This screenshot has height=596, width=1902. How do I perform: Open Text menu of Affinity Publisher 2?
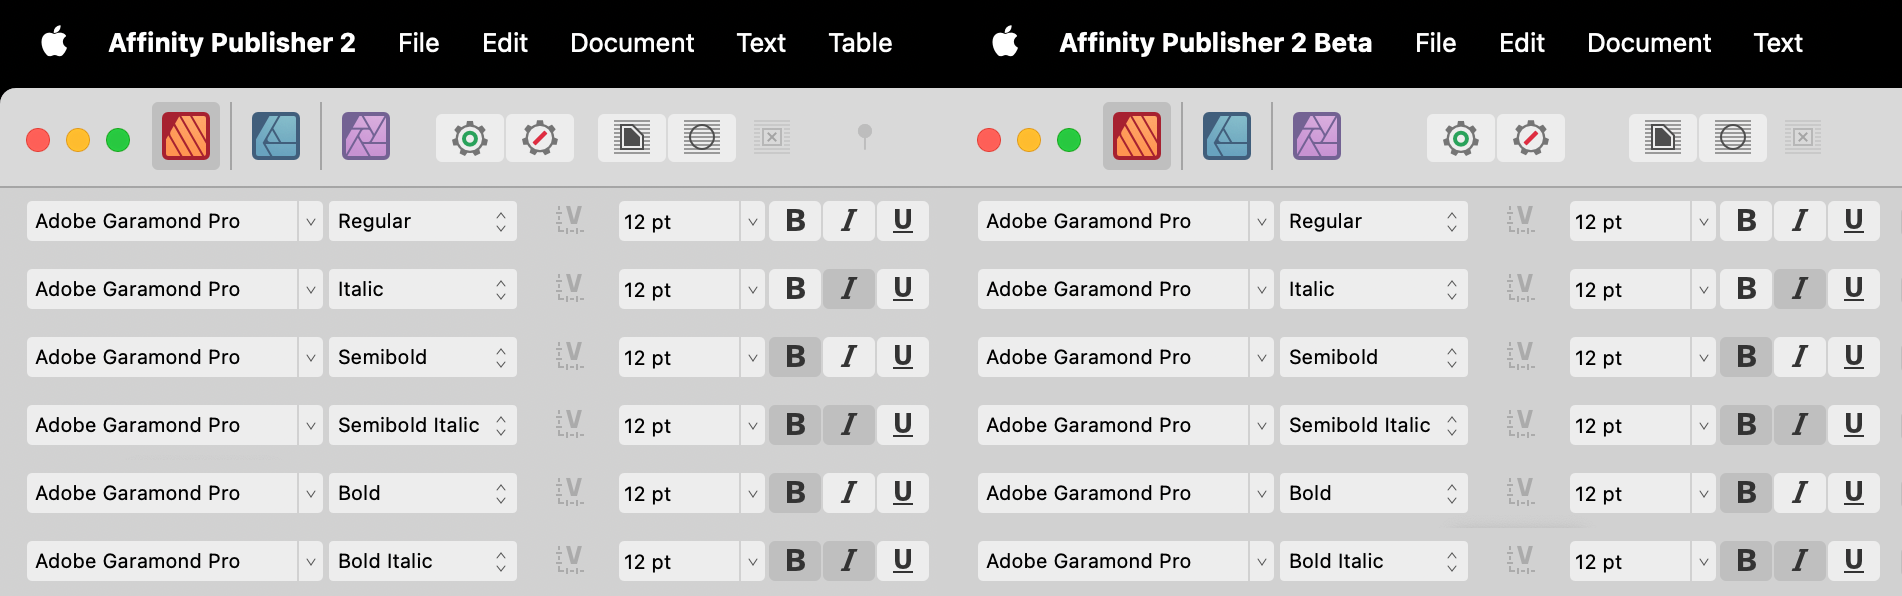click(761, 43)
